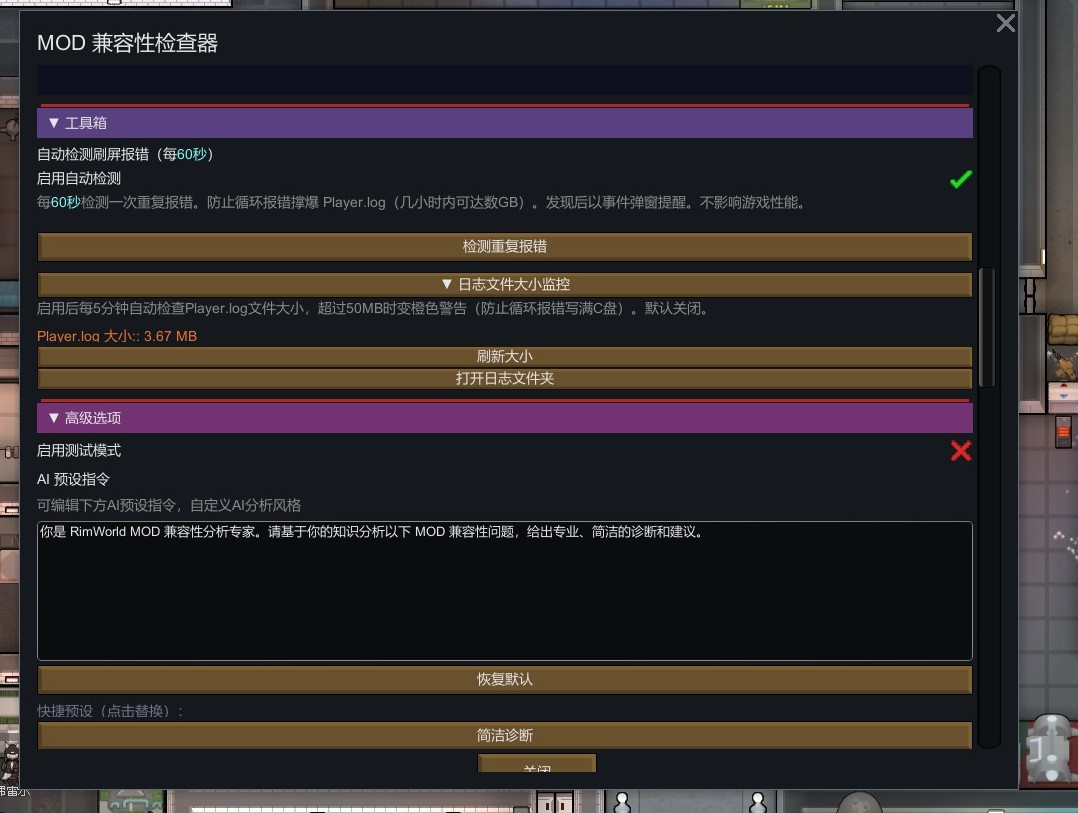Viewport: 1078px width, 813px height.
Task: Click the MOD 兼容性检查器 title
Action: click(x=127, y=43)
